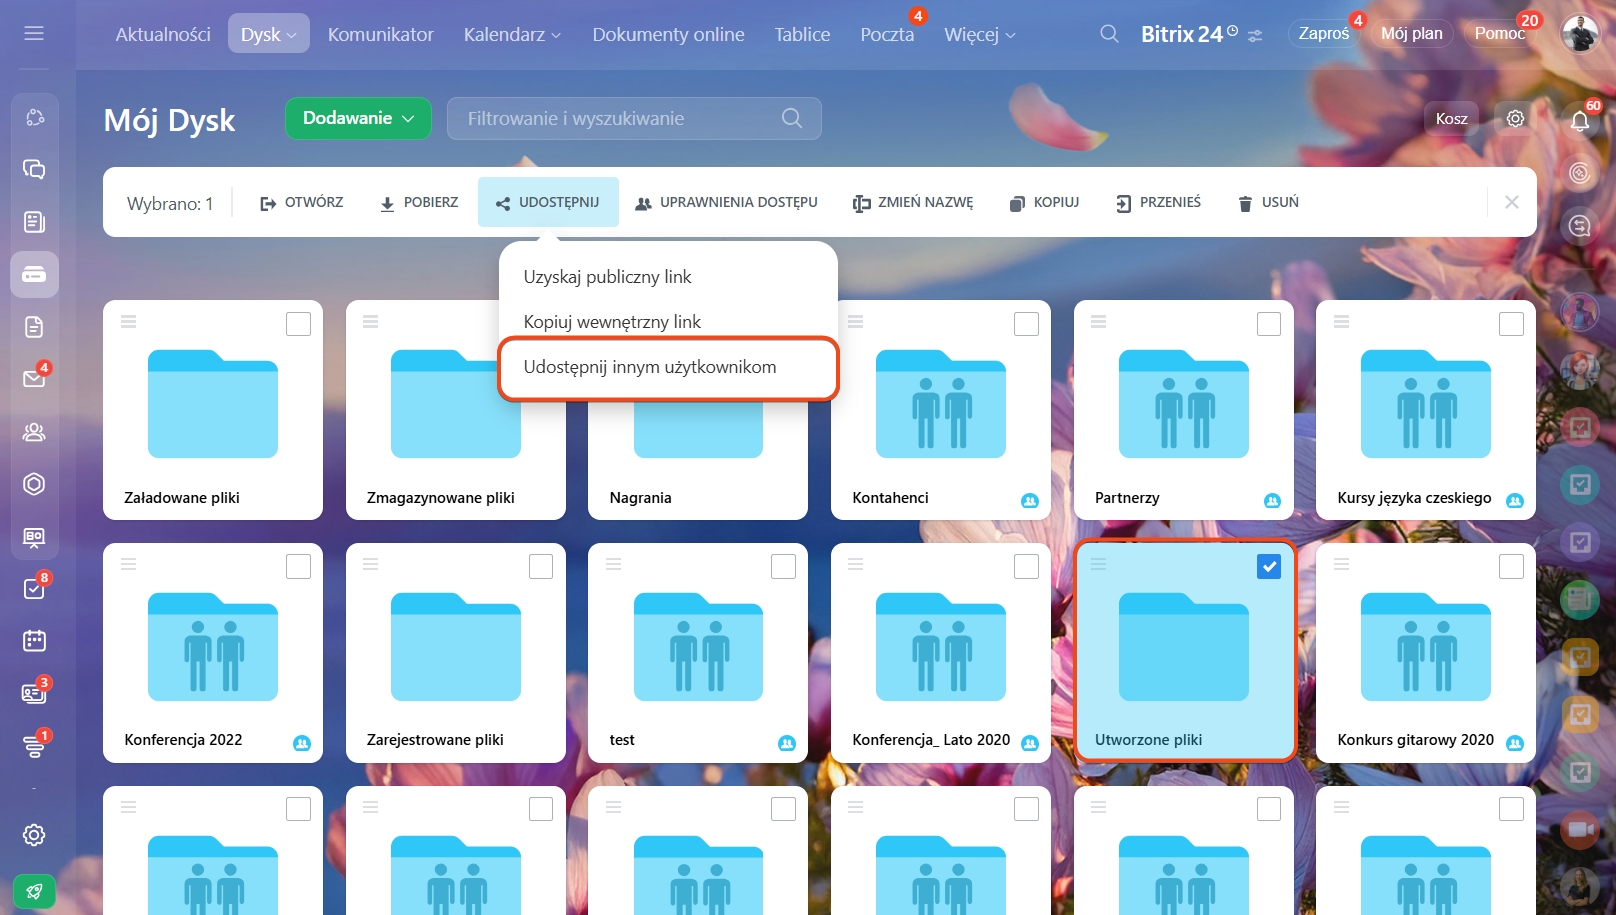The height and width of the screenshot is (915, 1616).
Task: Uncheck the Utworzone pliki folder checkbox
Action: coord(1269,567)
